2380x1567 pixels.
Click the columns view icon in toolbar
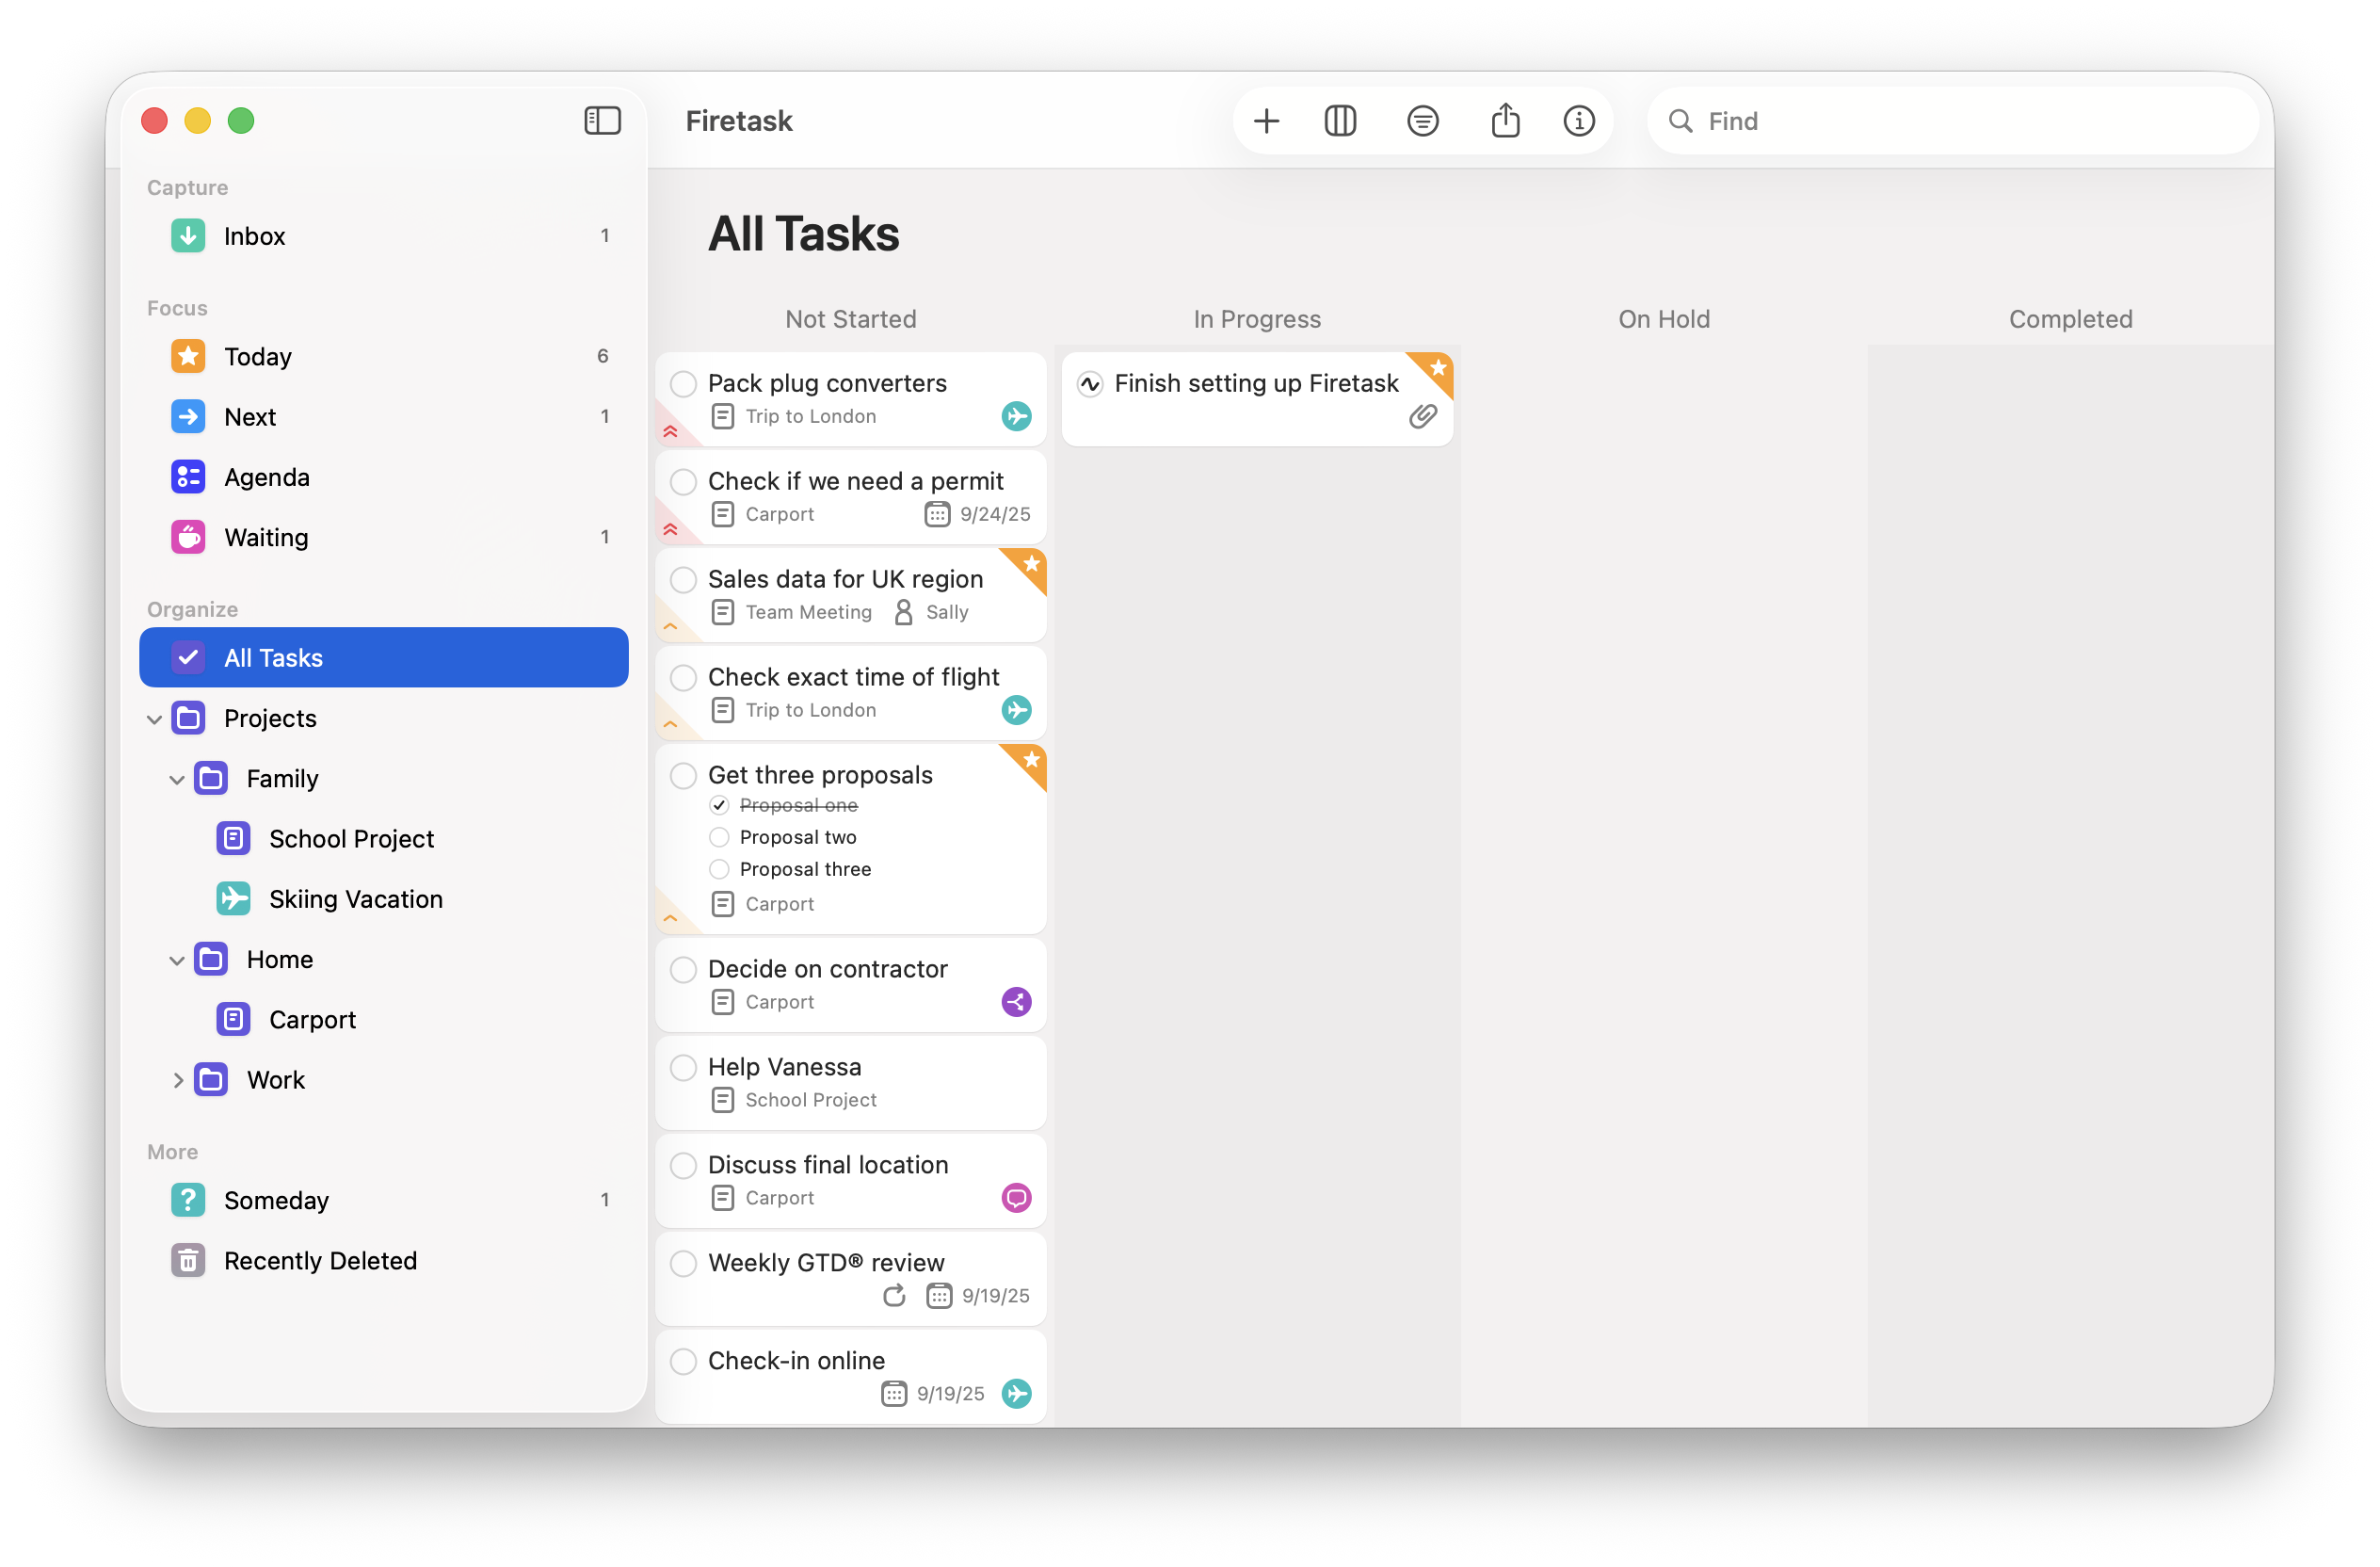coord(1340,121)
